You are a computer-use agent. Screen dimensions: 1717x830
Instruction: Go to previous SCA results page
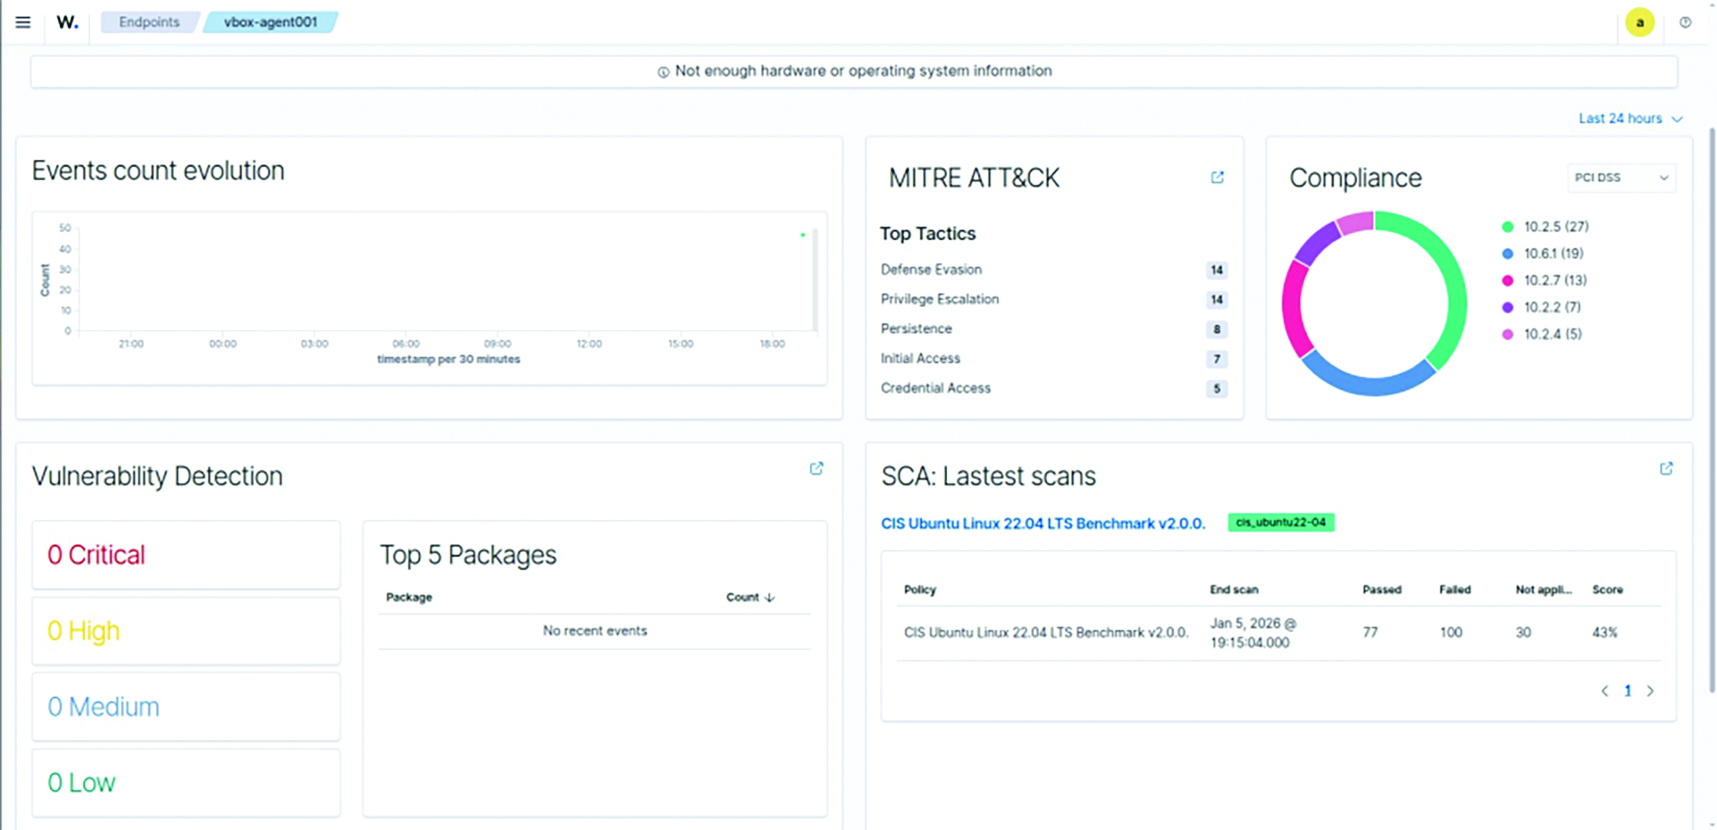coord(1604,691)
